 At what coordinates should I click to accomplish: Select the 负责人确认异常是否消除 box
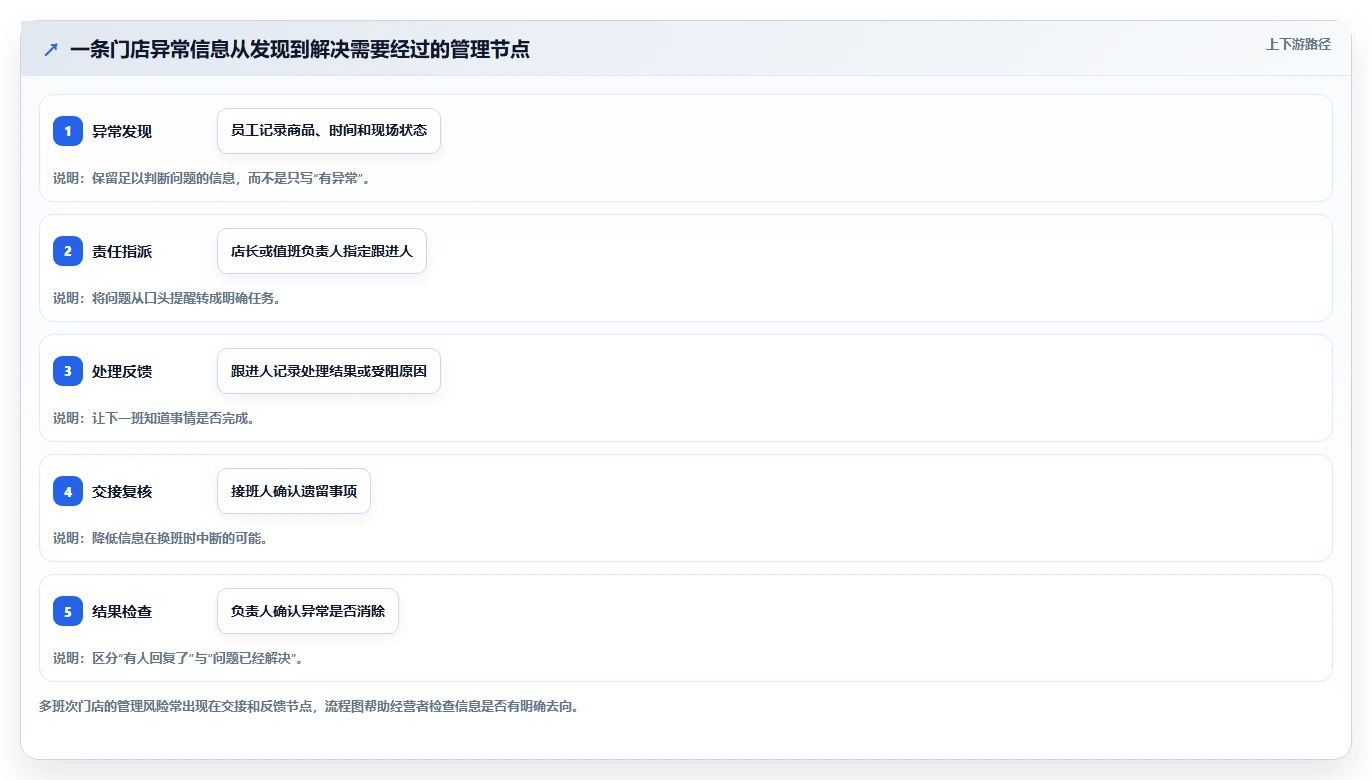pos(308,611)
